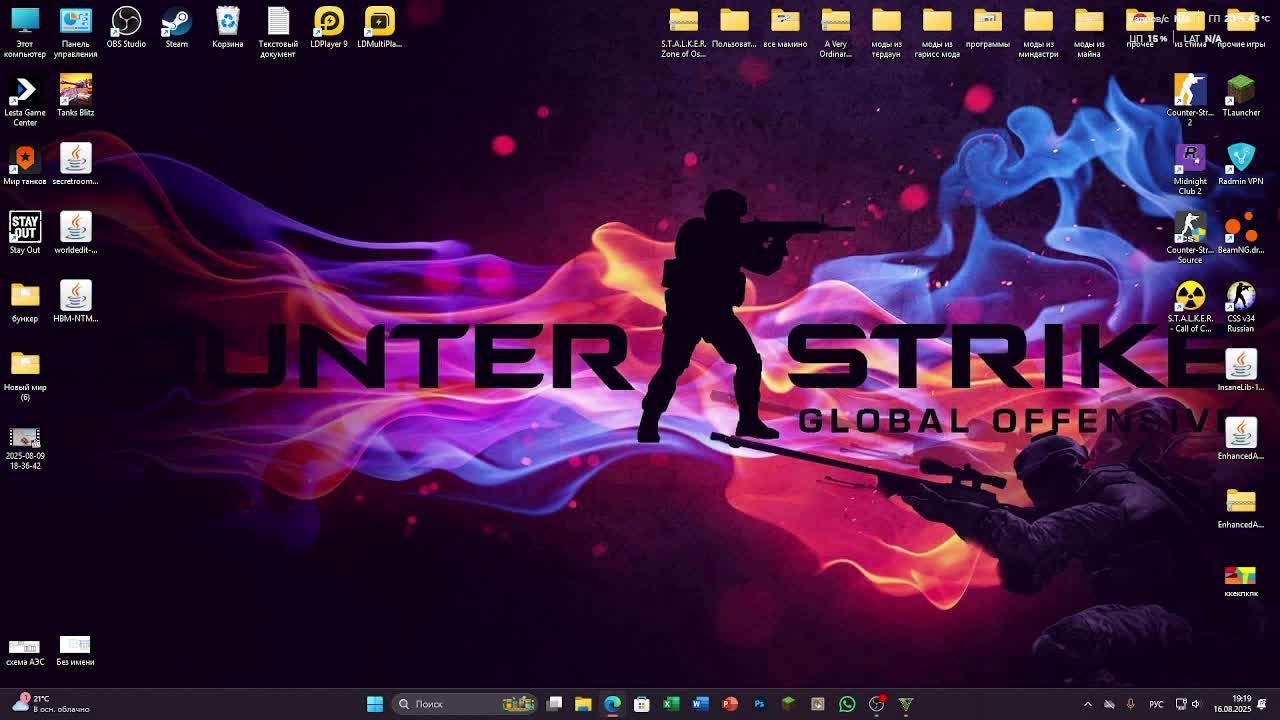Select the upper EnhancedA... Java file
1280x720 pixels.
[1241, 439]
